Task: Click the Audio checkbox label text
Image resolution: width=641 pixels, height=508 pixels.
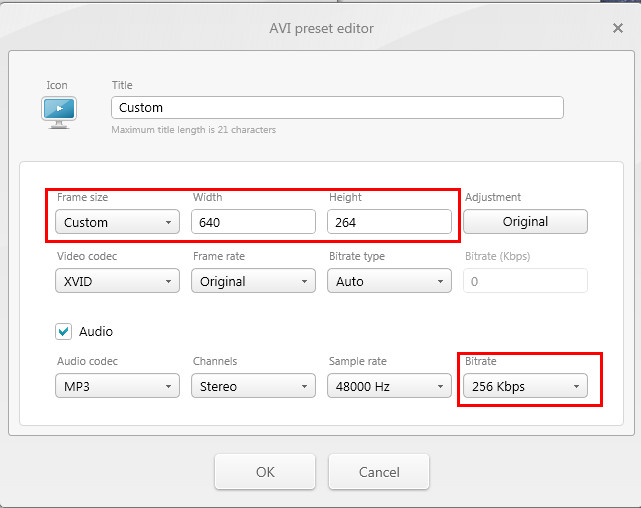Action: pos(96,331)
